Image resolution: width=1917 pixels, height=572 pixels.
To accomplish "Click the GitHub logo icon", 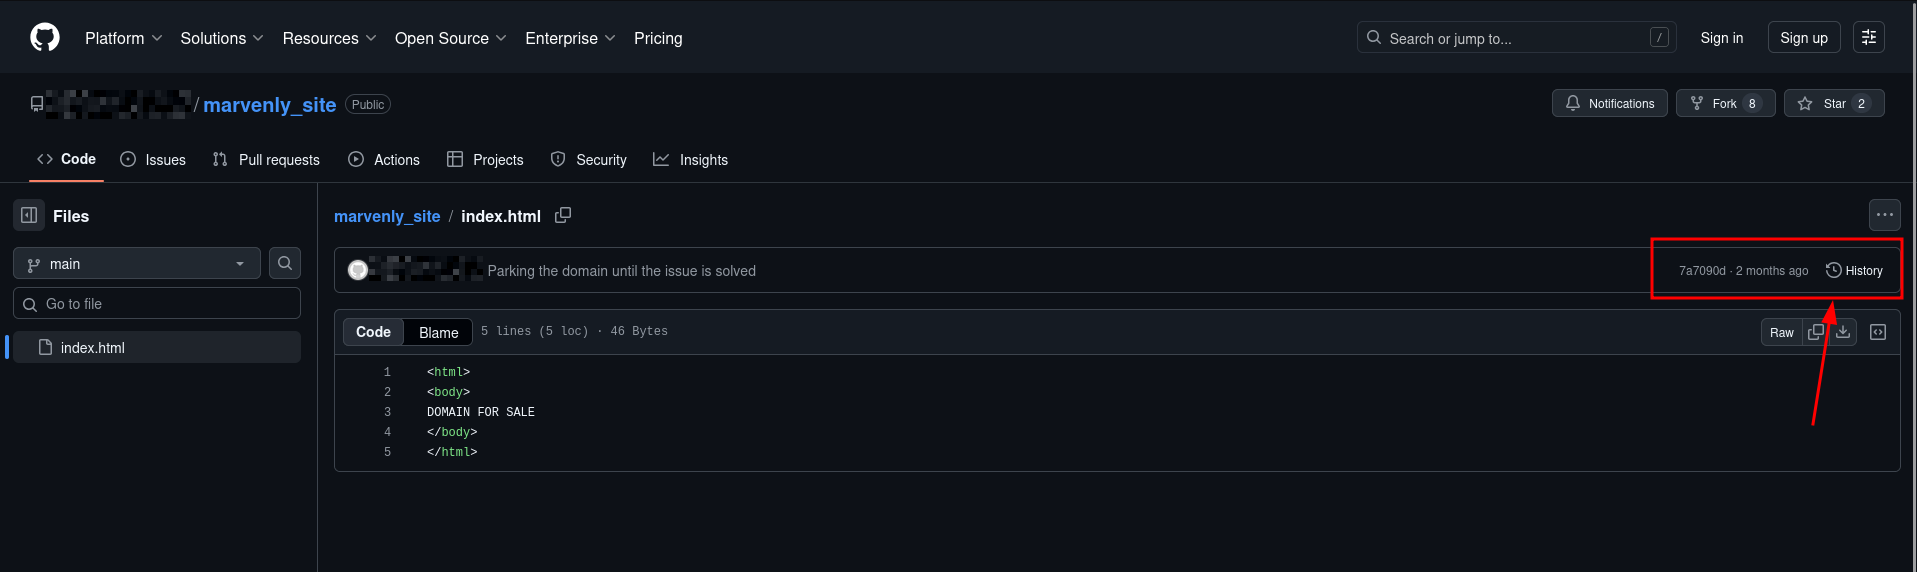I will point(45,38).
